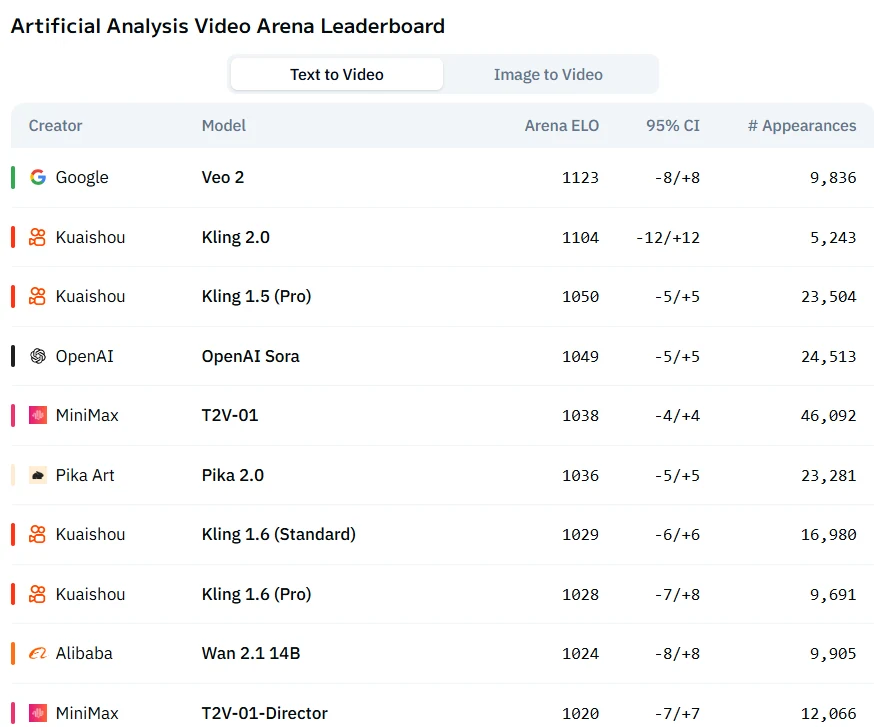
Task: Select the Pika 2.0 model name
Action: pos(232,475)
